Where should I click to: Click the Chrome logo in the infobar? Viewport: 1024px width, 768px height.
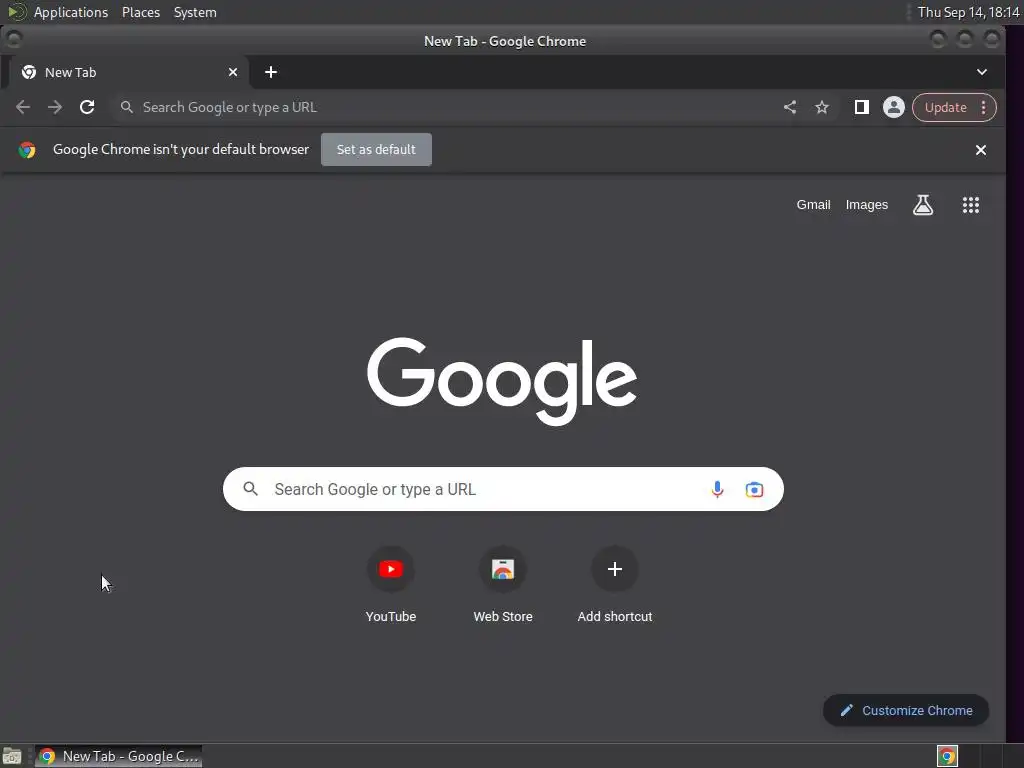pyautogui.click(x=27, y=150)
